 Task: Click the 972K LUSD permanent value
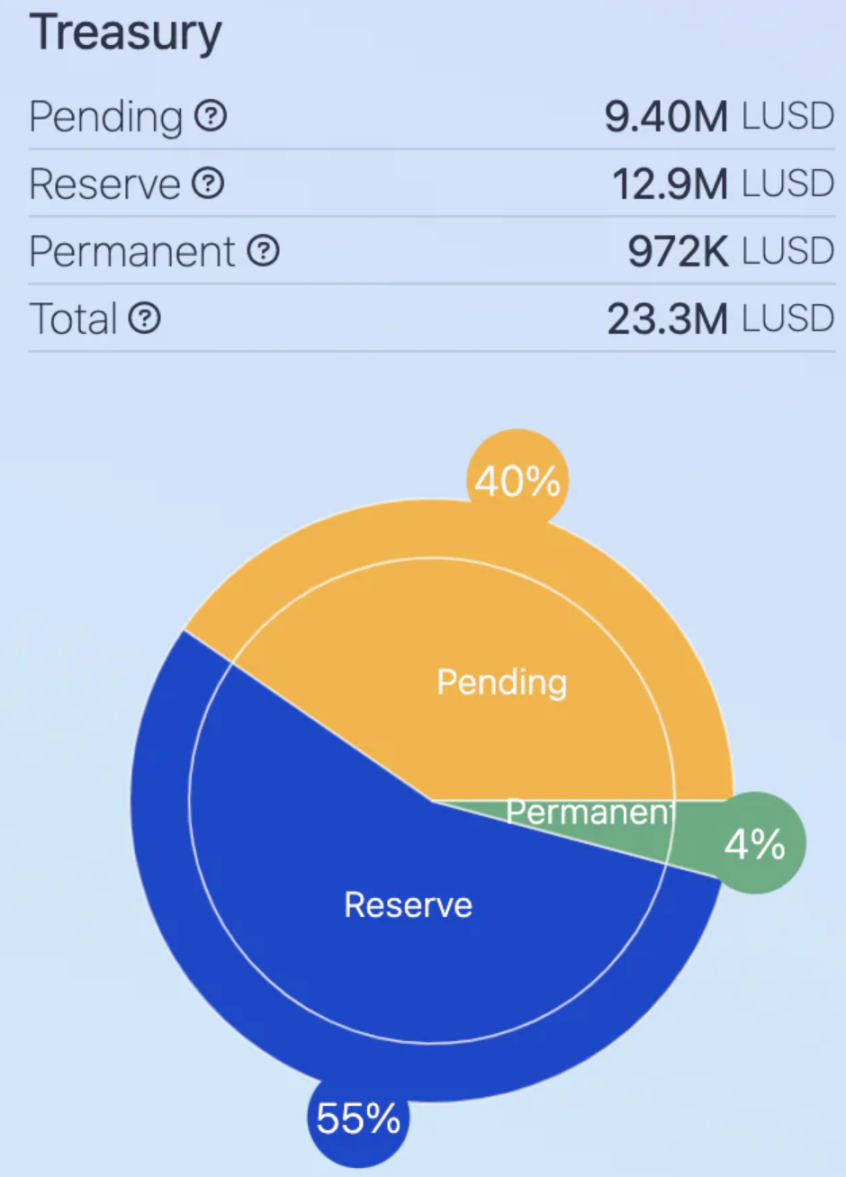click(x=730, y=251)
